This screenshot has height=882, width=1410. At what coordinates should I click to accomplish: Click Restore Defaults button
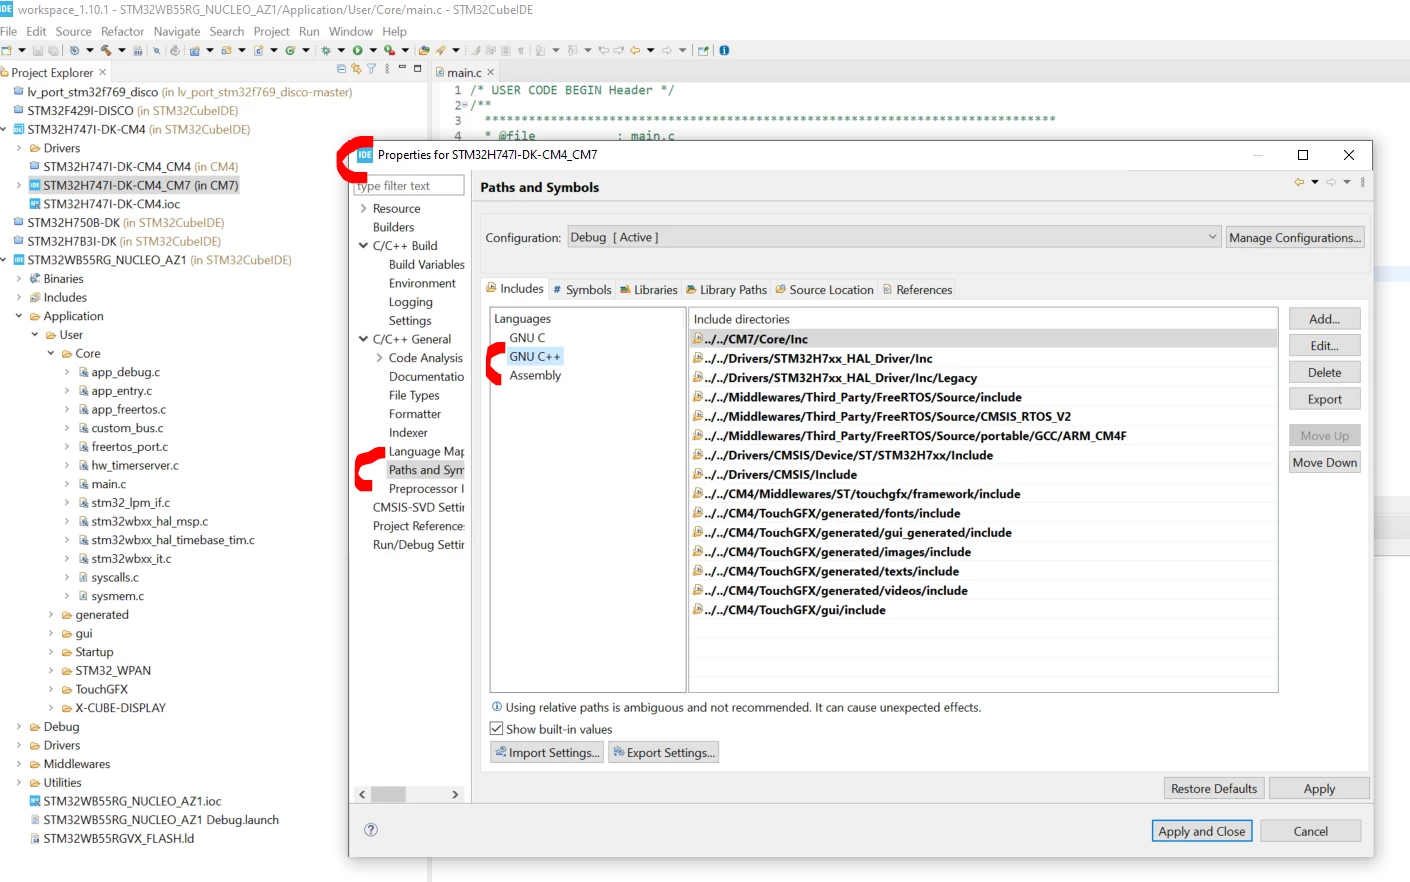[x=1214, y=789]
